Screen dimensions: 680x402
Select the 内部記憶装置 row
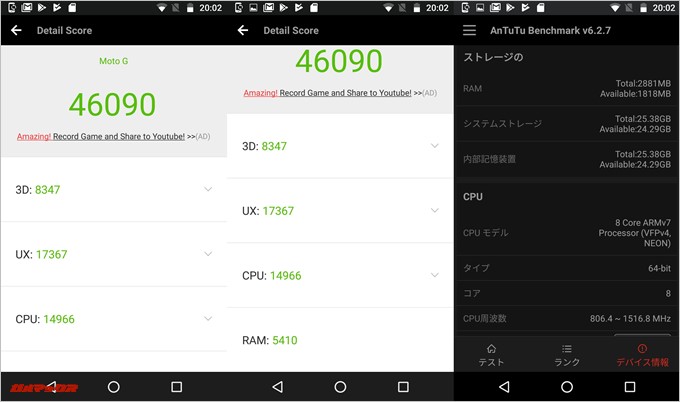pyautogui.click(x=567, y=159)
